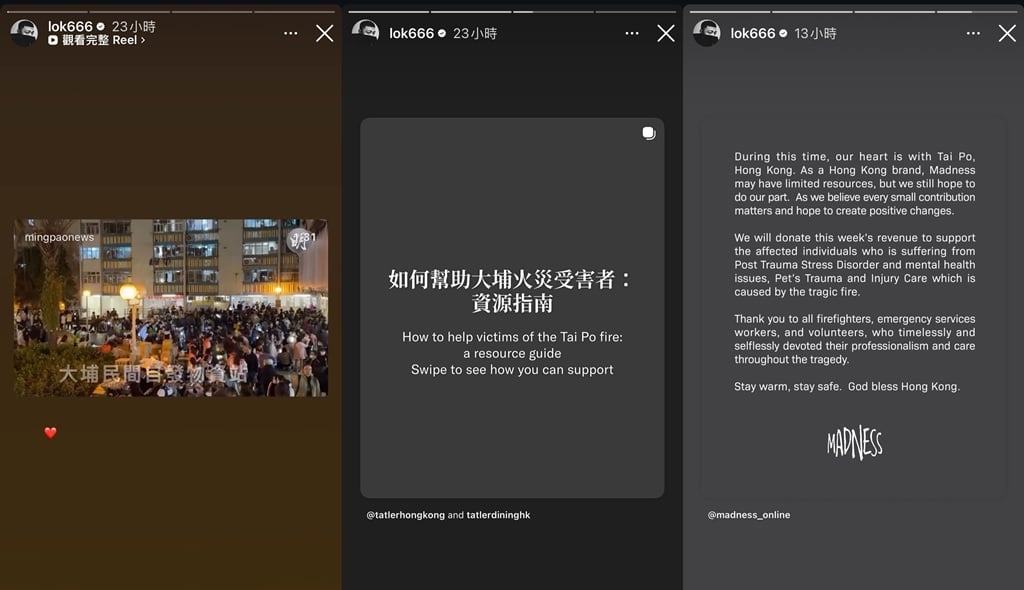The height and width of the screenshot is (590, 1024).
Task: Click the Reel icon beside 觀看完整 Reel
Action: pos(52,40)
